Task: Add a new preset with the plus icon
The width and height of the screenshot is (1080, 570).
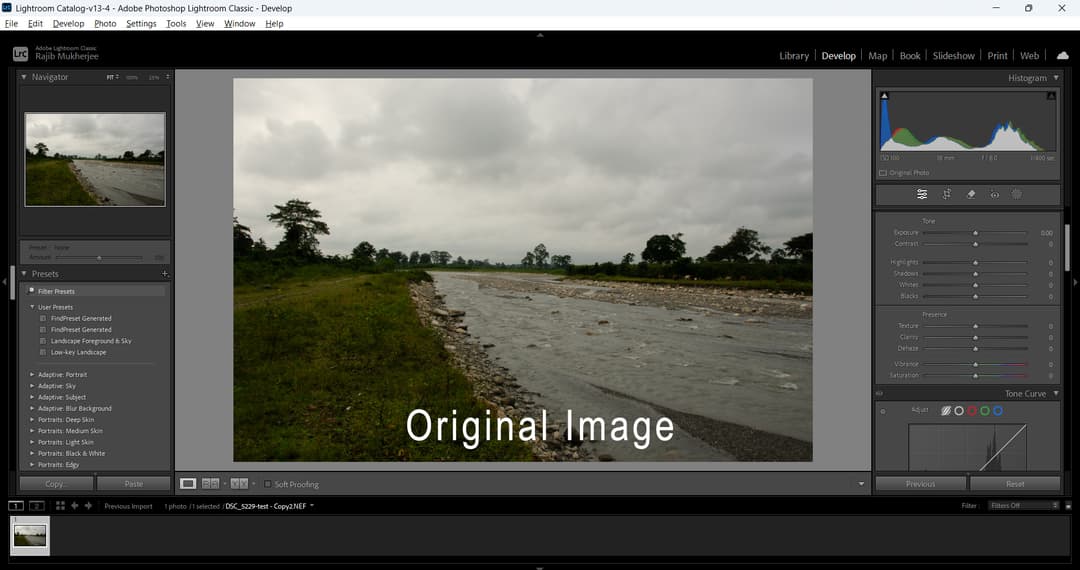Action: pyautogui.click(x=165, y=273)
